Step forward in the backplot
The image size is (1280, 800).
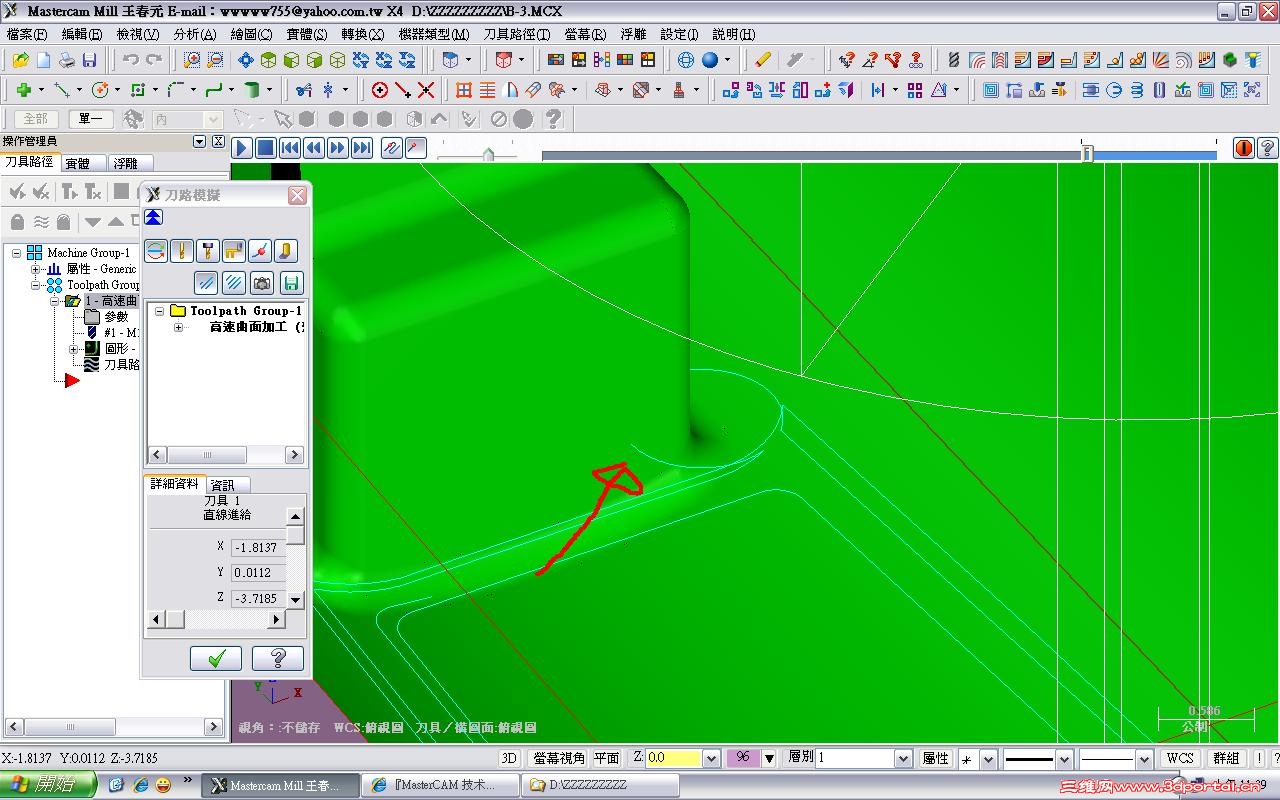tap(338, 148)
